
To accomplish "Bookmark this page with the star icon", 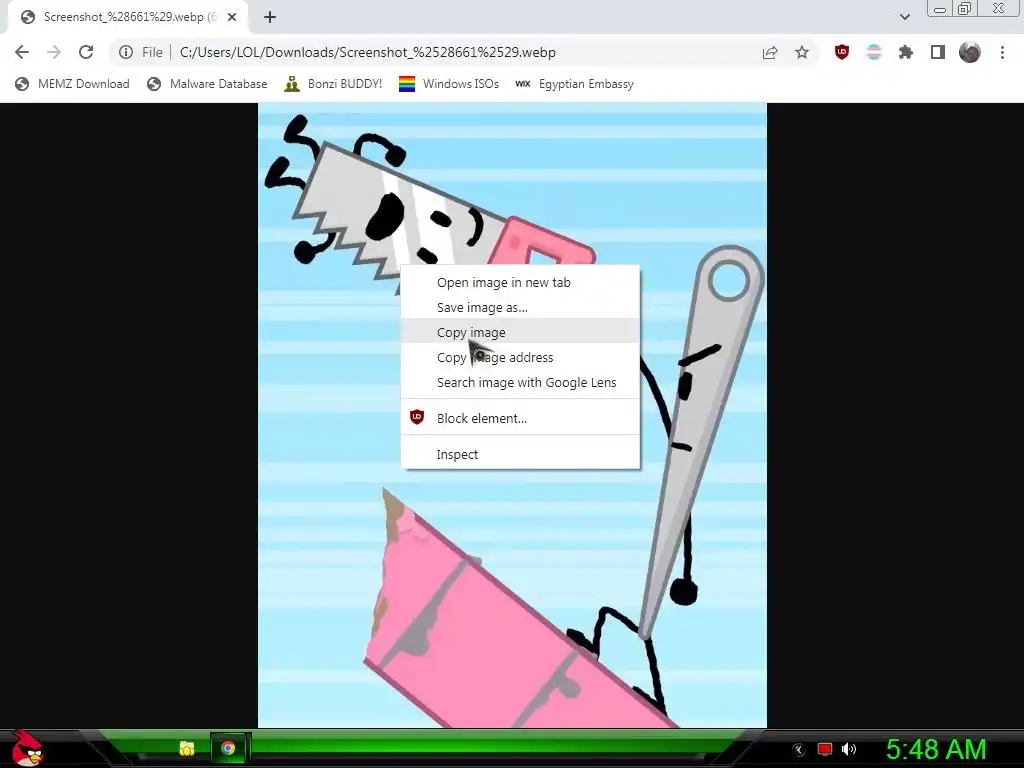I will pos(802,52).
